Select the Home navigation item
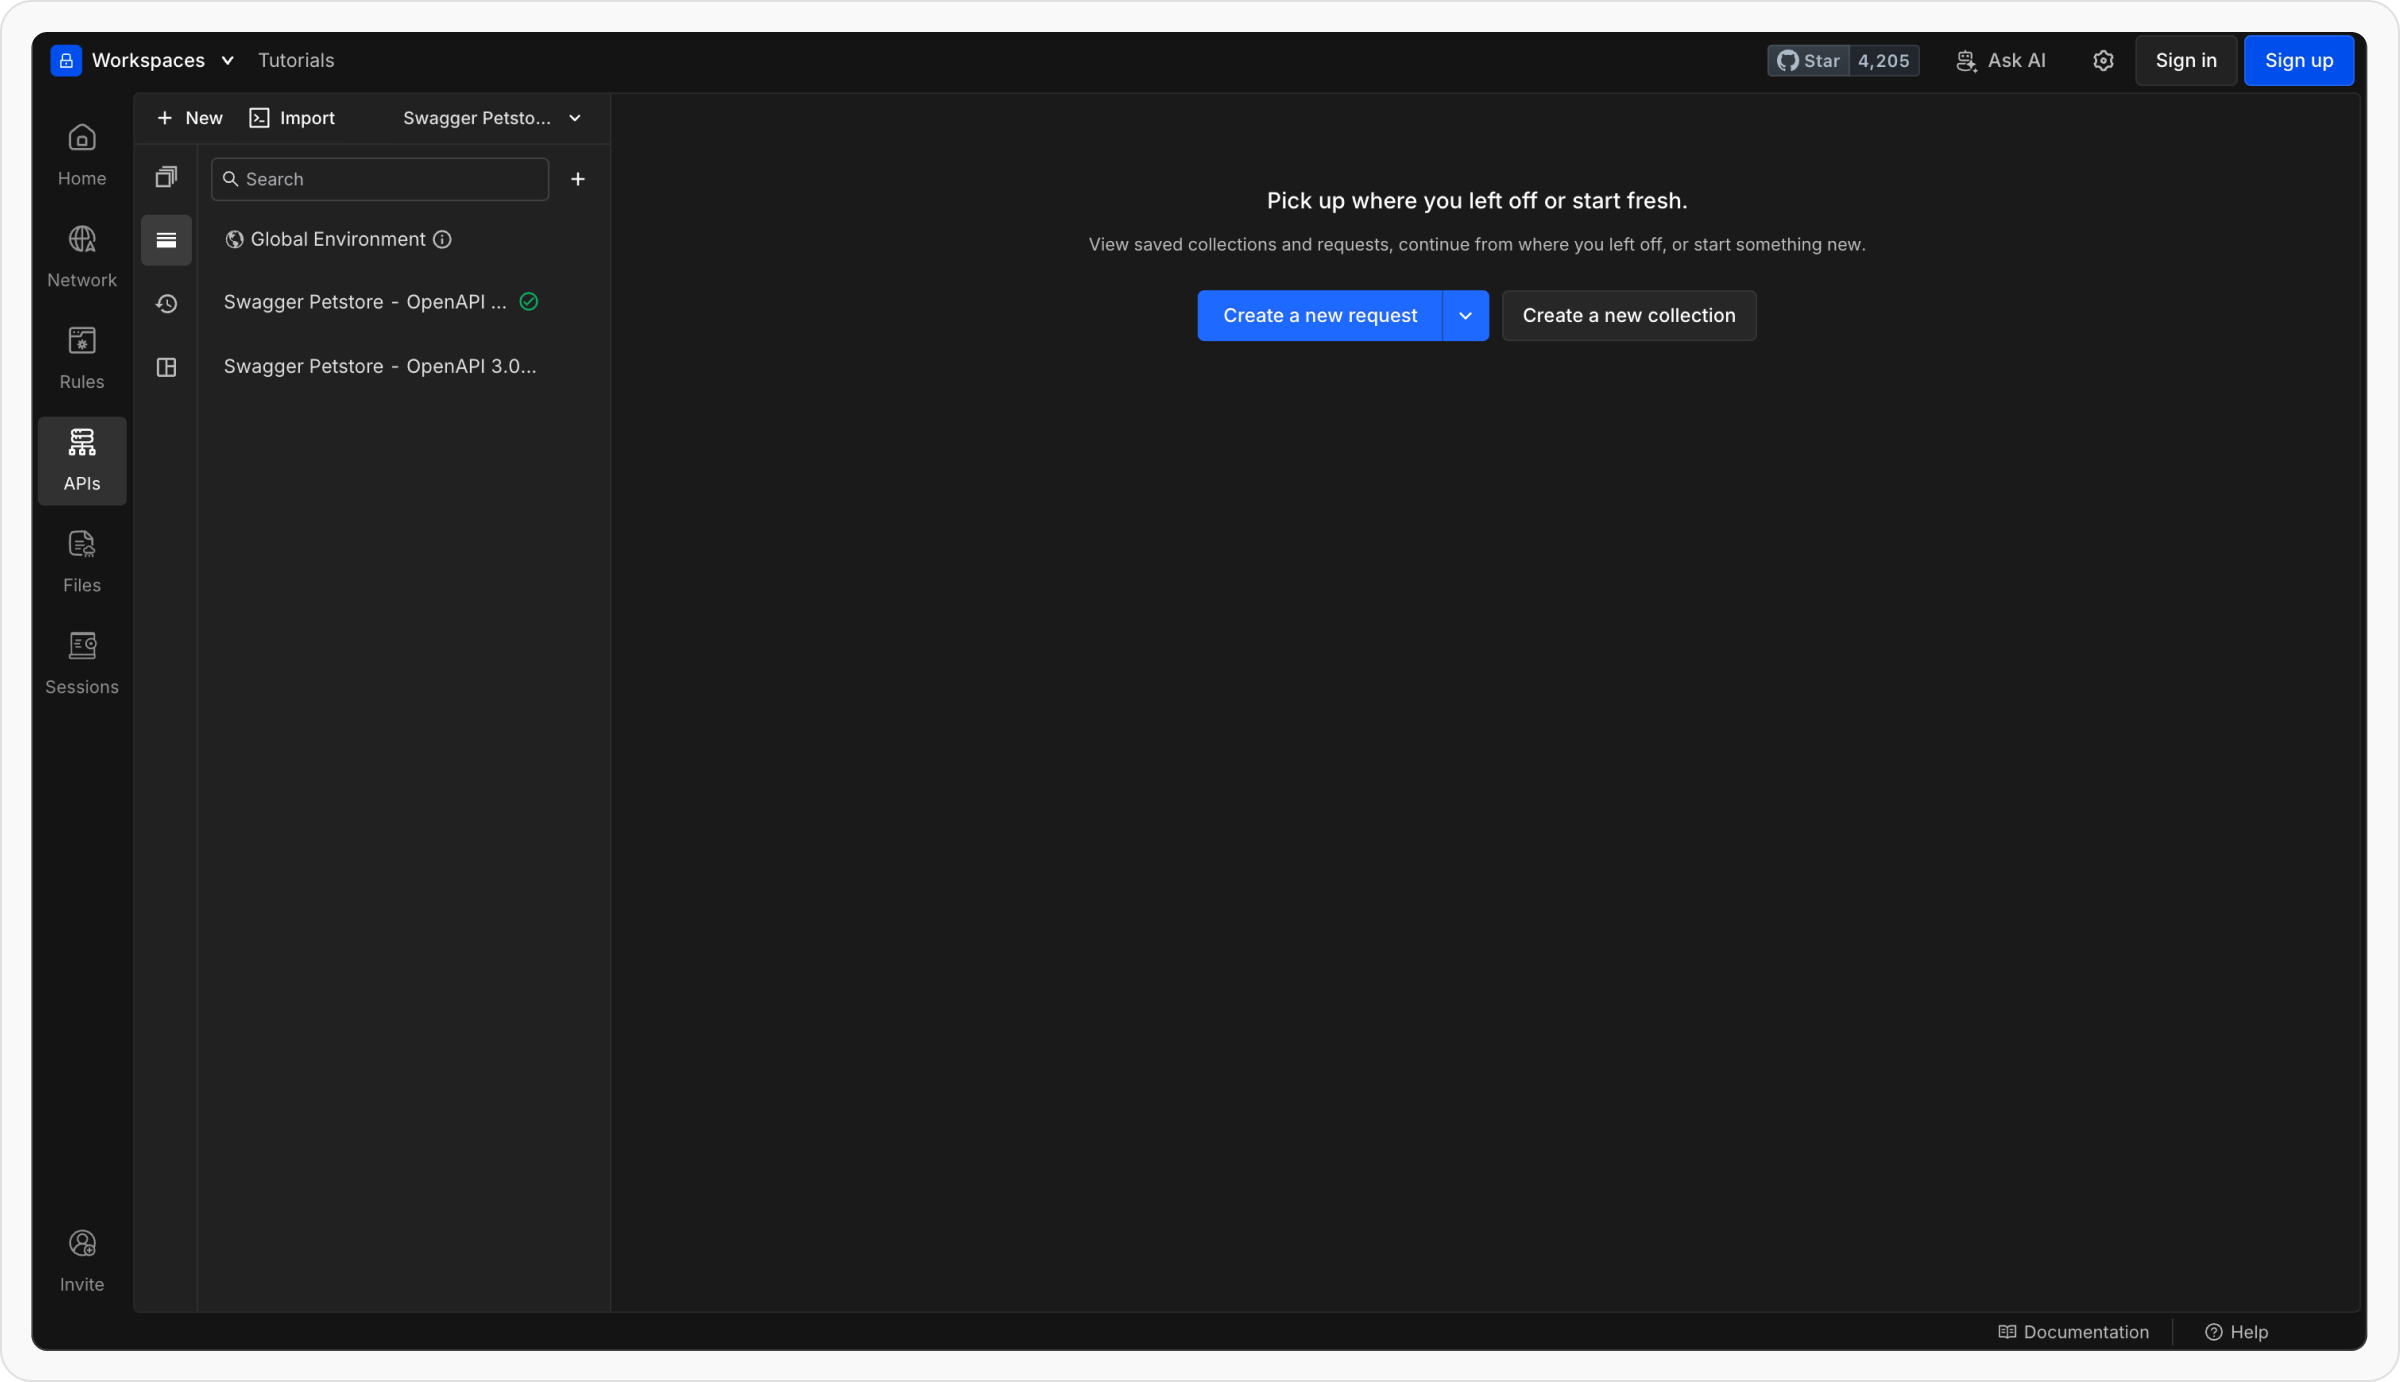This screenshot has width=2400, height=1382. [x=82, y=155]
